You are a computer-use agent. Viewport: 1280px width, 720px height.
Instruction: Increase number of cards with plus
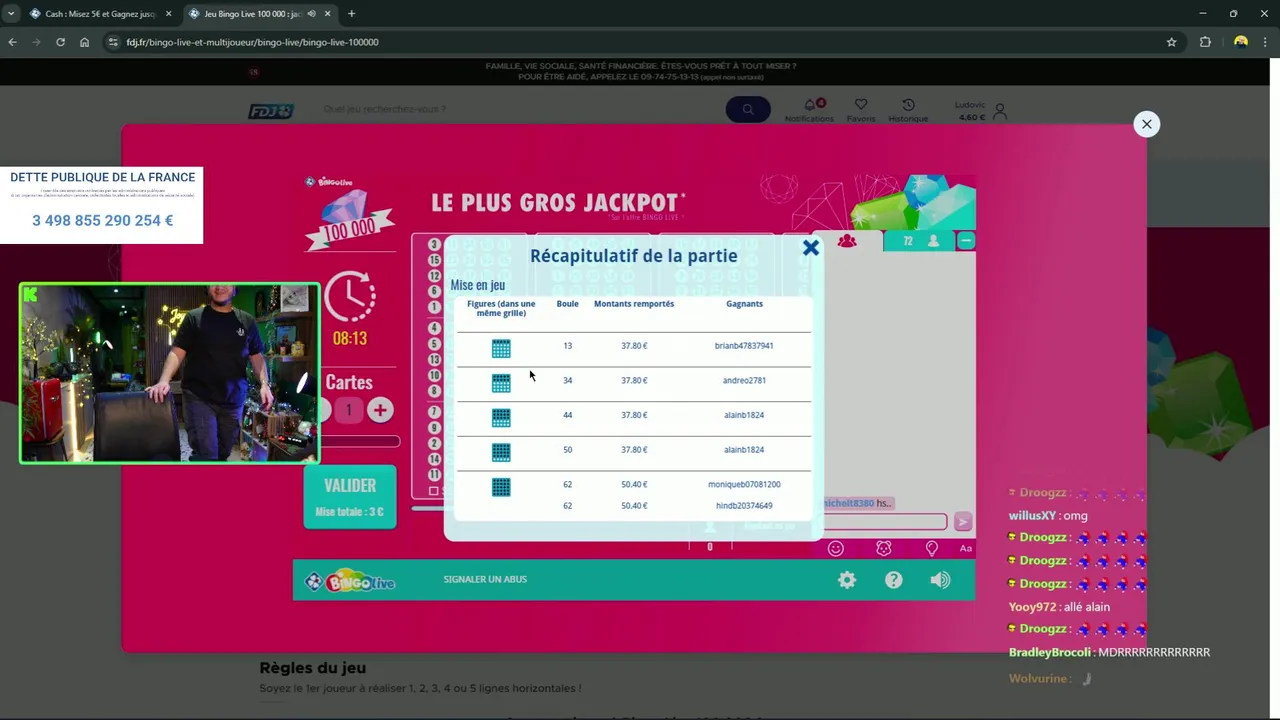coord(380,410)
